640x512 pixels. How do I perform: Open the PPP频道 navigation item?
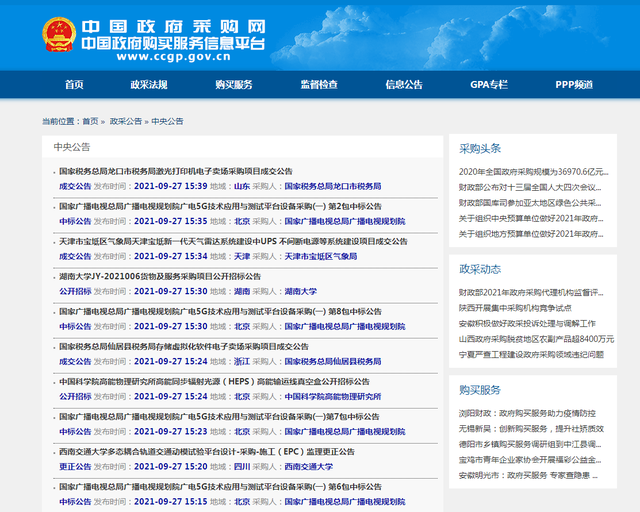[x=574, y=85]
